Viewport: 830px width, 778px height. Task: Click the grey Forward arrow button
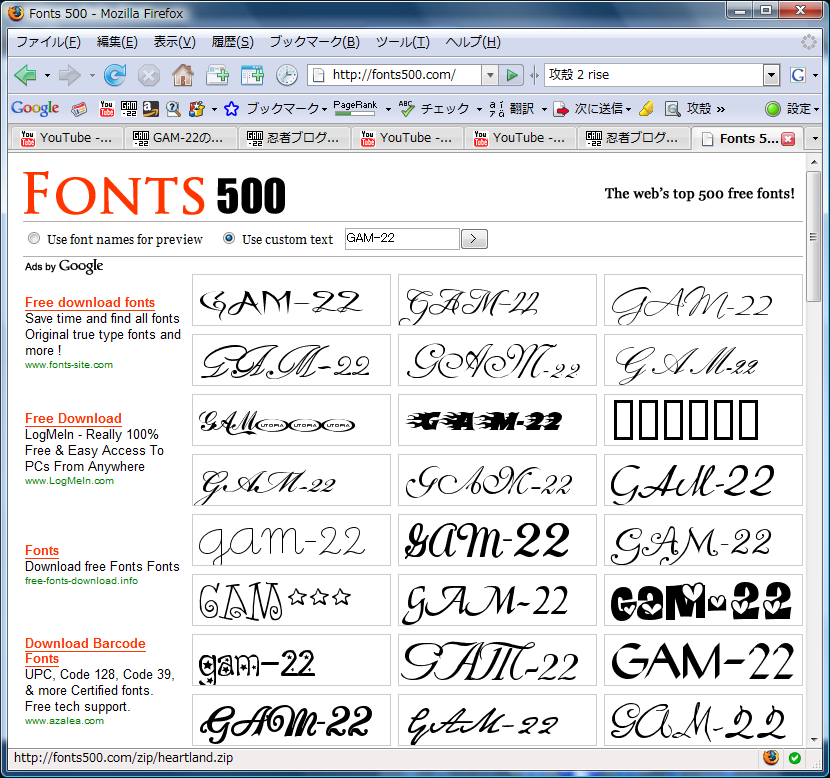pos(70,75)
